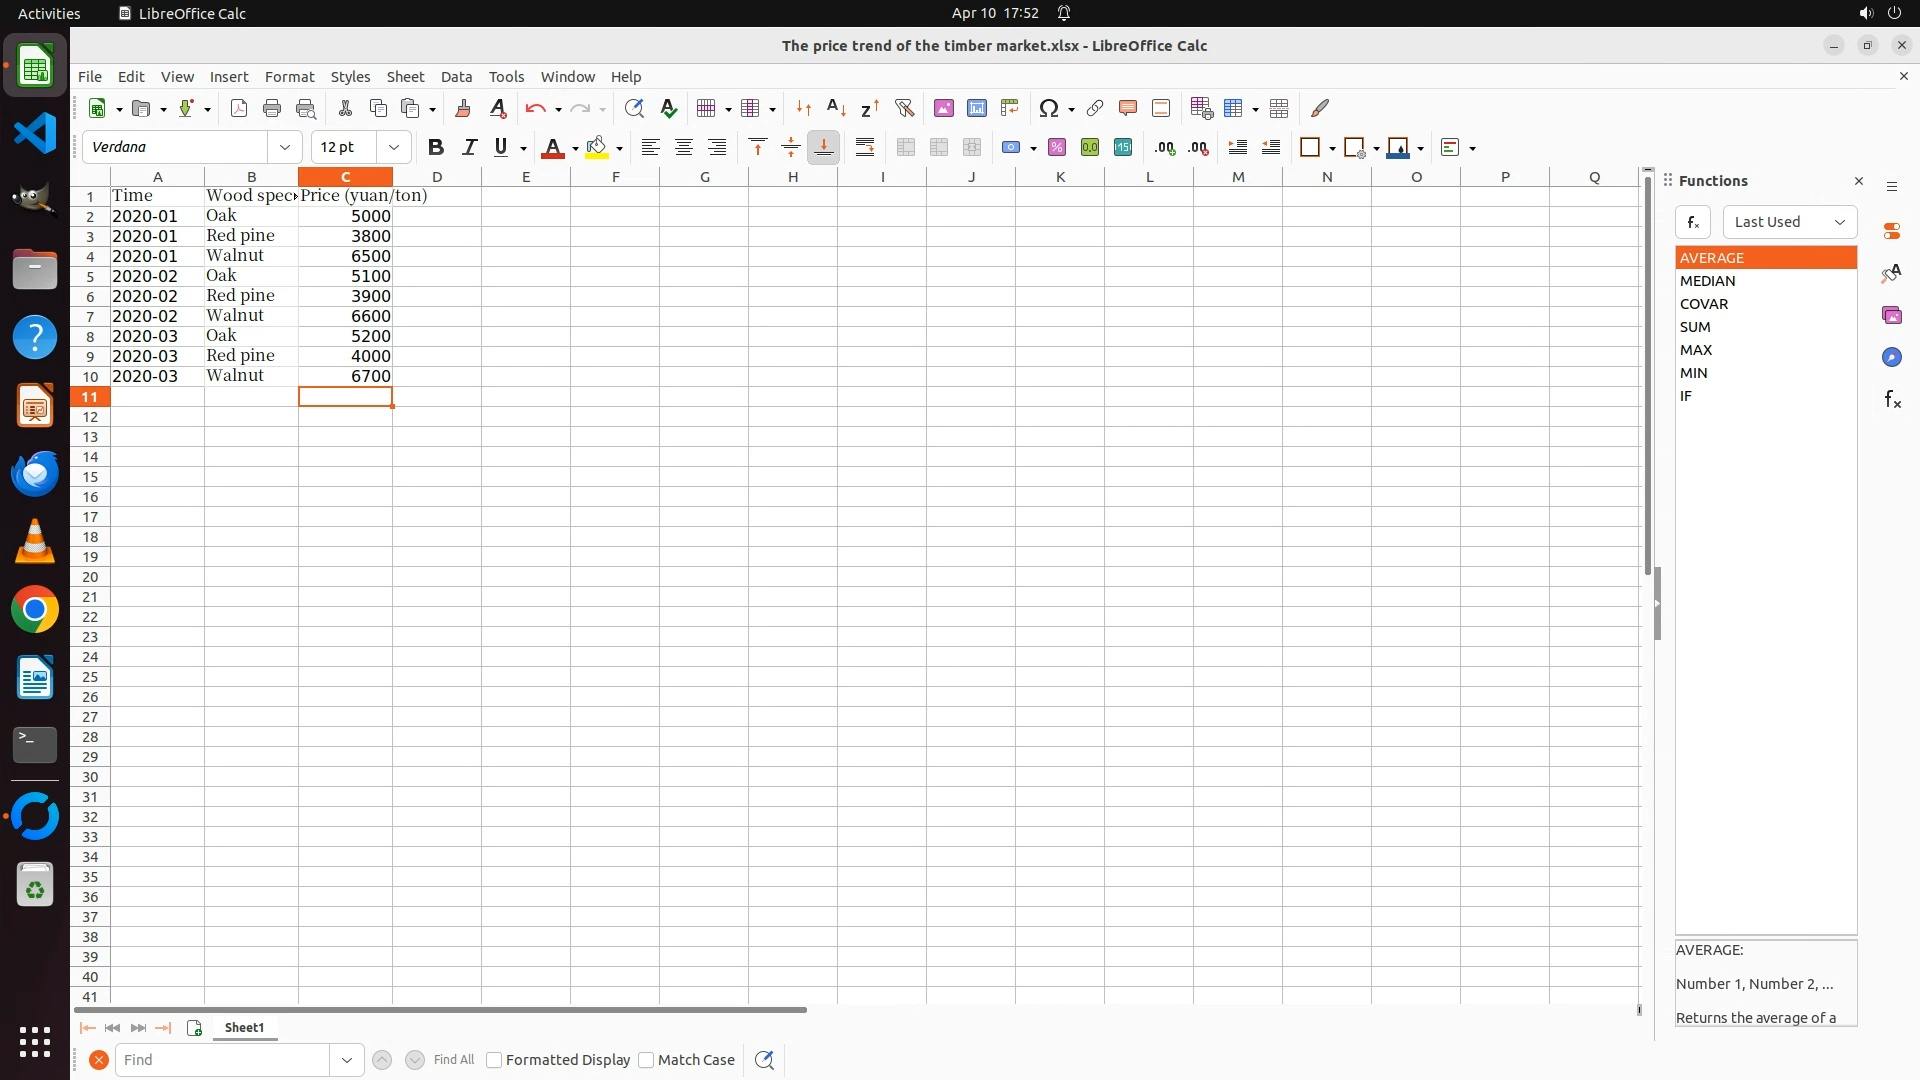The image size is (1920, 1080).
Task: Expand the Last Used category dropdown
Action: coord(1789,222)
